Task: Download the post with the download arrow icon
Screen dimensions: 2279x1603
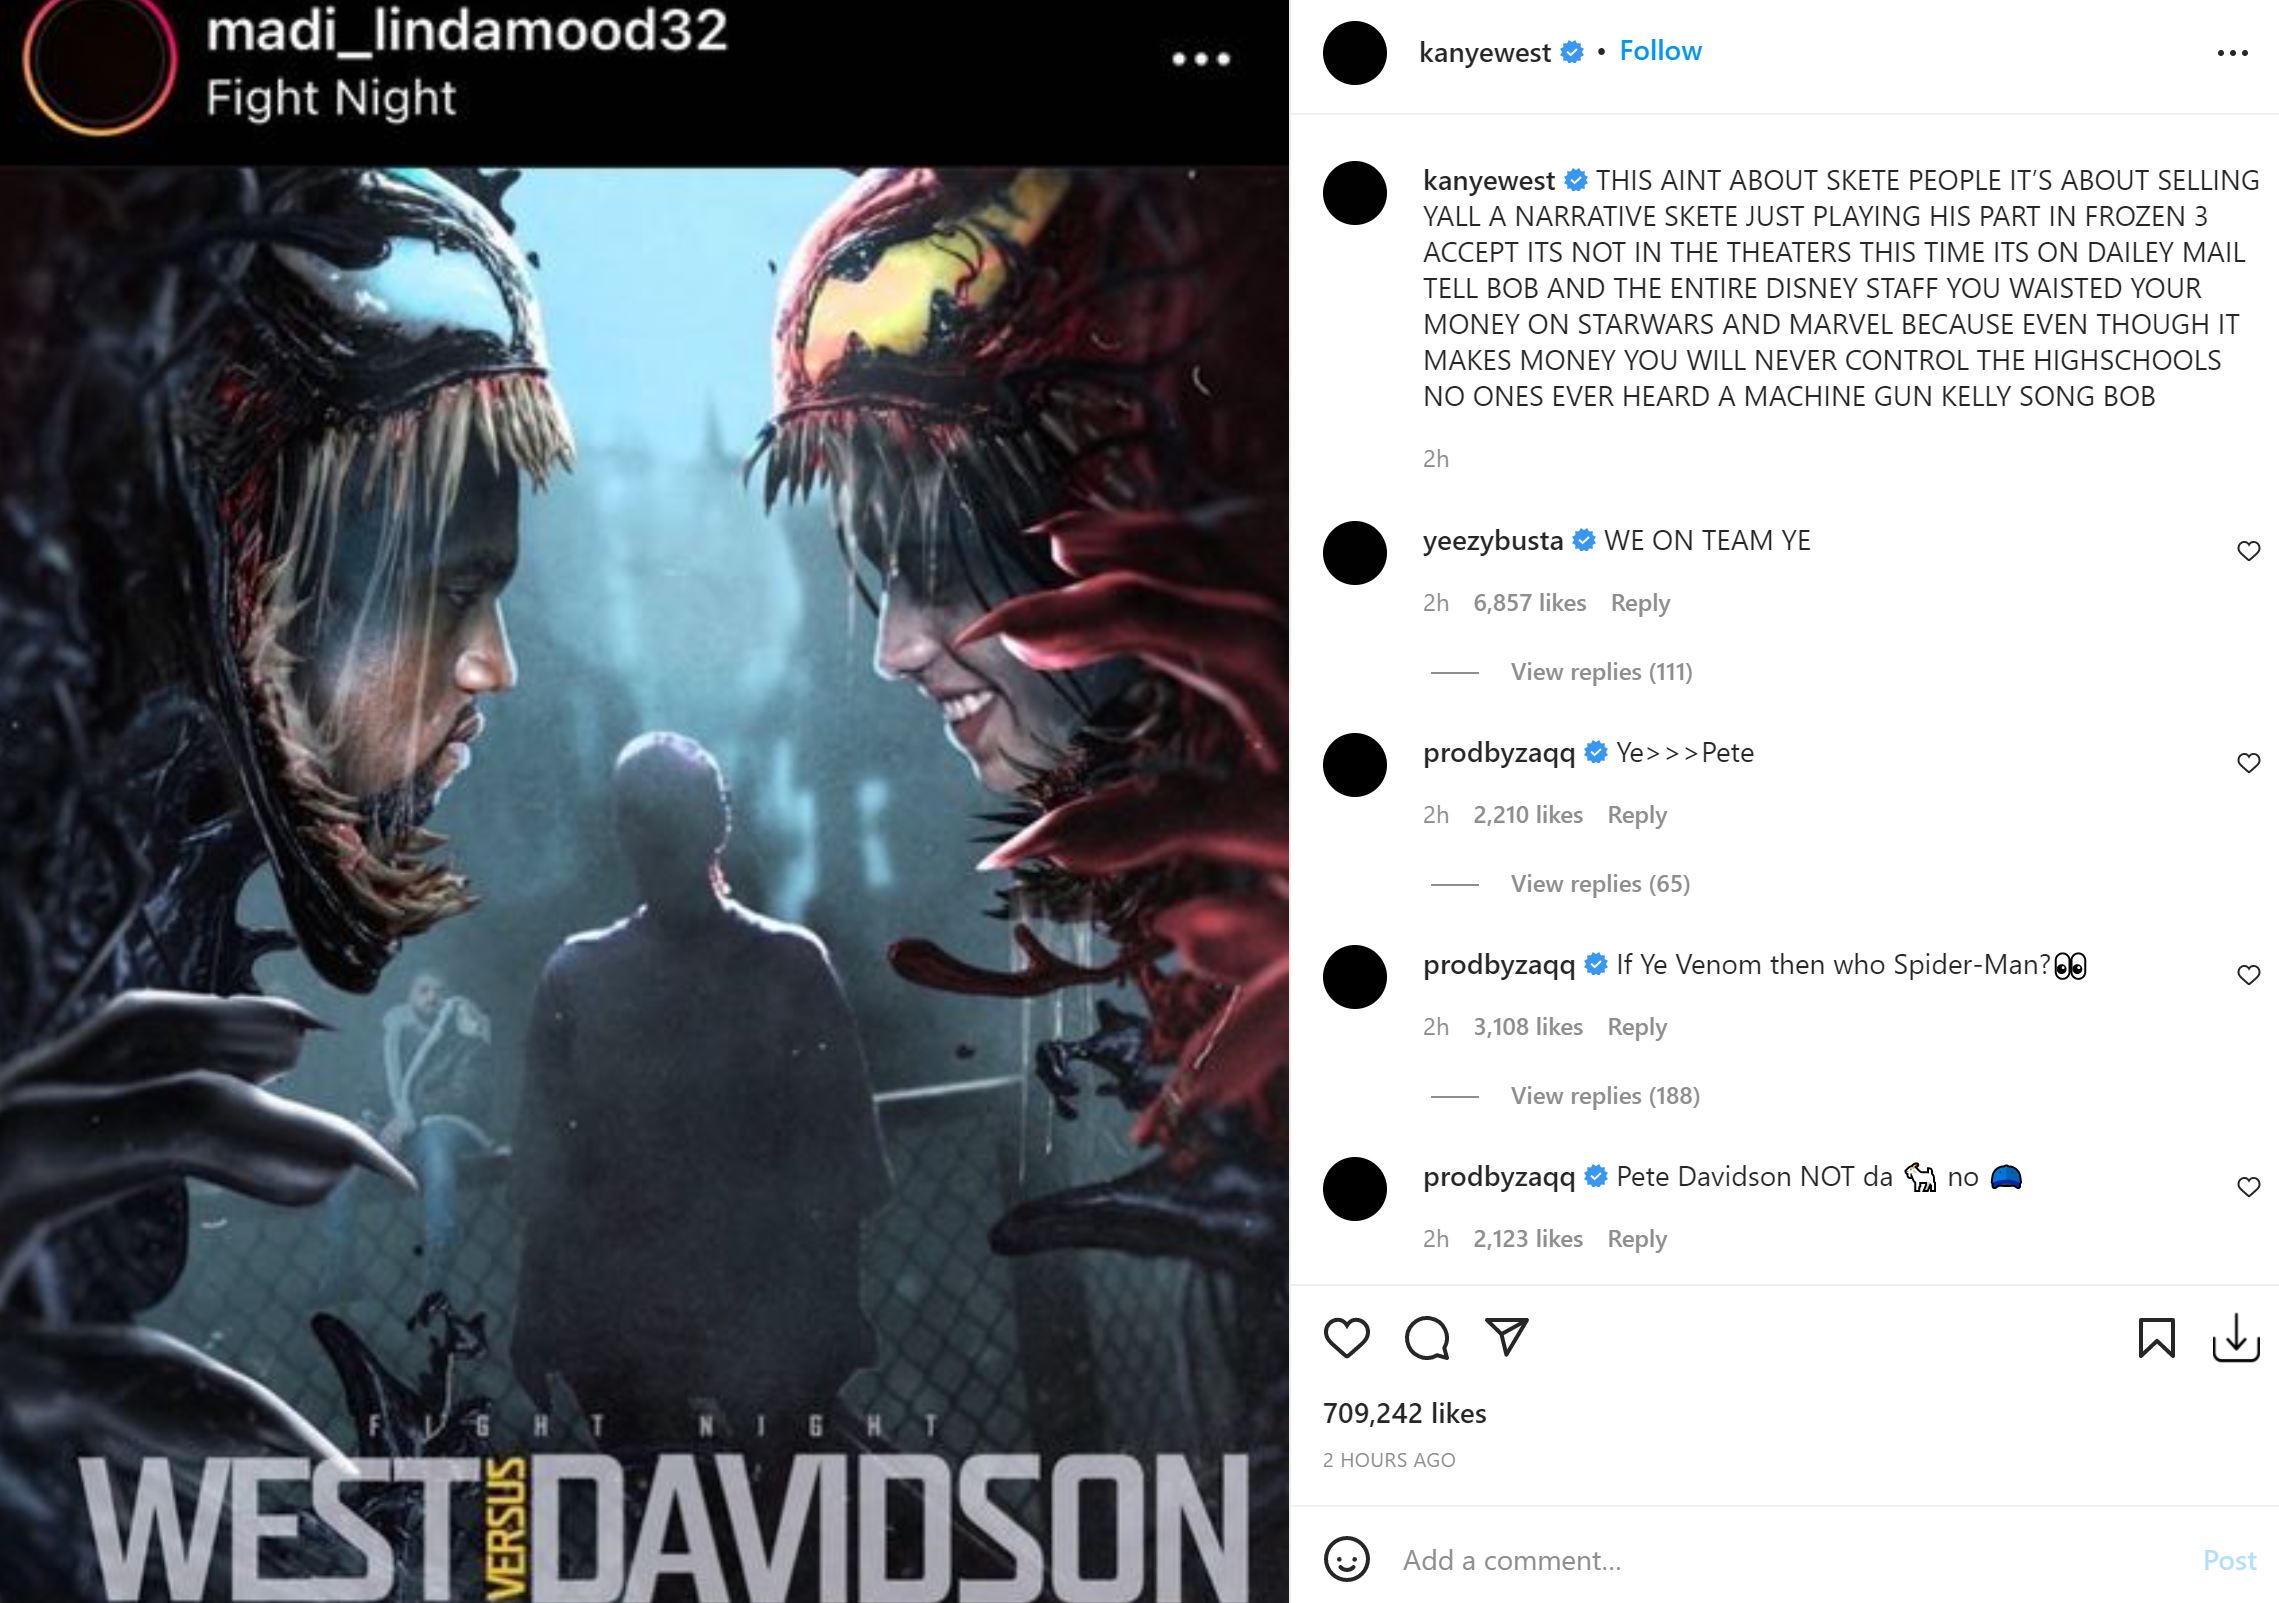Action: tap(2236, 1338)
